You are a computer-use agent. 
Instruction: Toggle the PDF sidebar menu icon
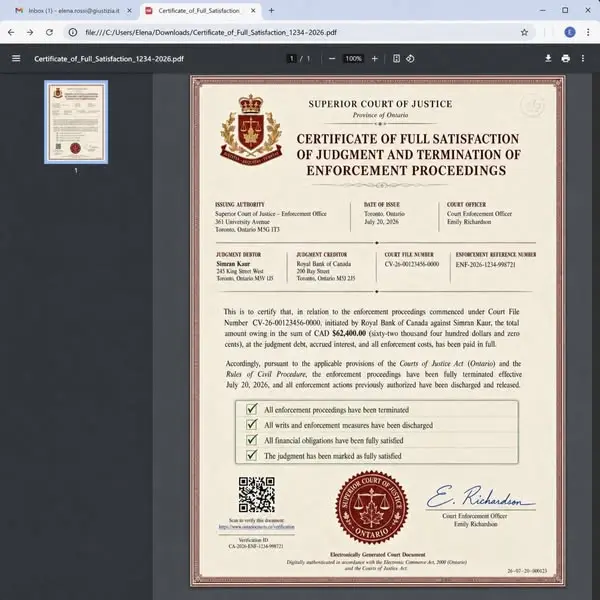click(16, 59)
